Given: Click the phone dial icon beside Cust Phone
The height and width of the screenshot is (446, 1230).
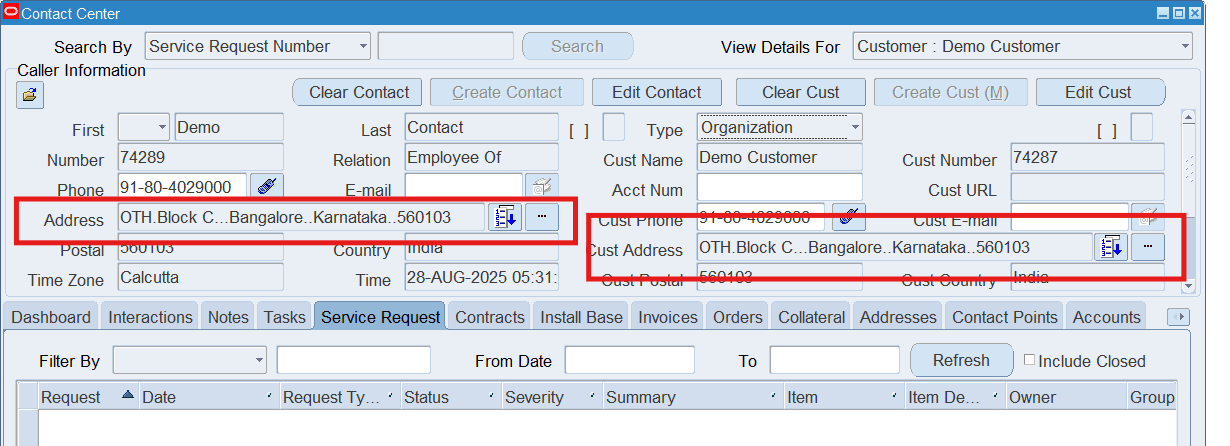Looking at the screenshot, I should coord(848,216).
